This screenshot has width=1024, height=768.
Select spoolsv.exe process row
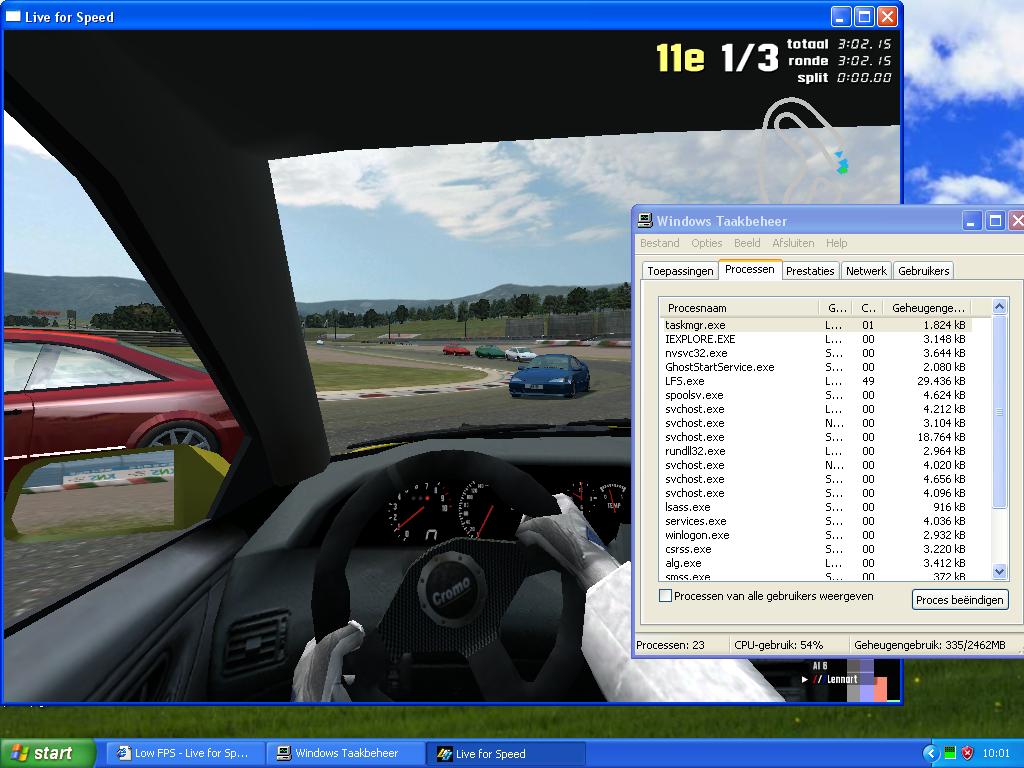tap(816, 395)
